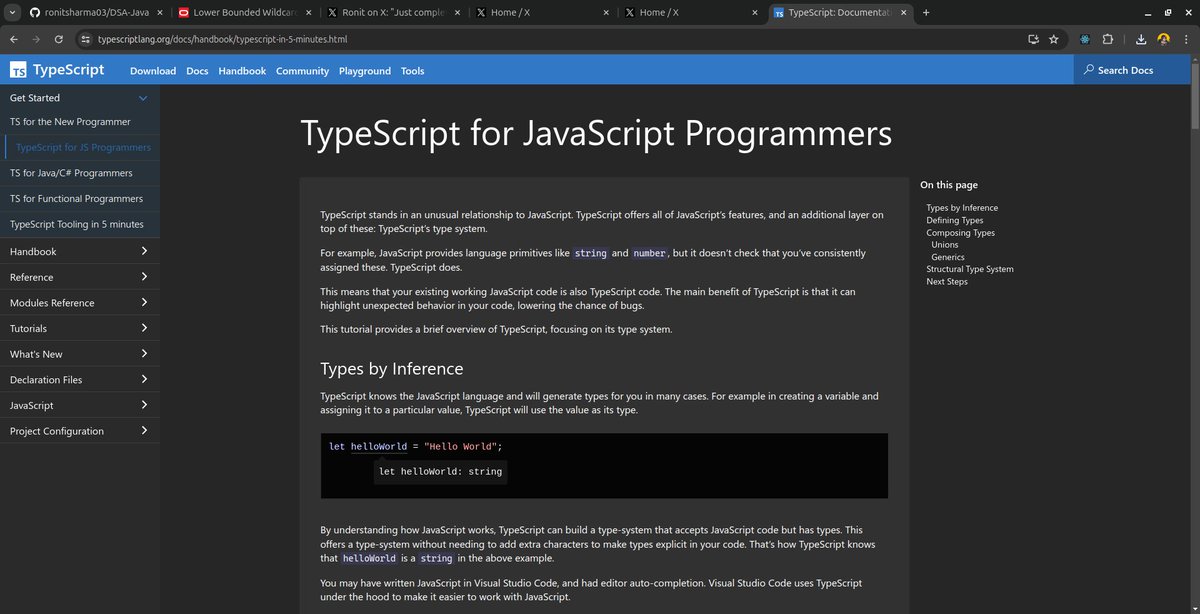
Task: Jump to Composing Types section
Action: click(x=960, y=233)
